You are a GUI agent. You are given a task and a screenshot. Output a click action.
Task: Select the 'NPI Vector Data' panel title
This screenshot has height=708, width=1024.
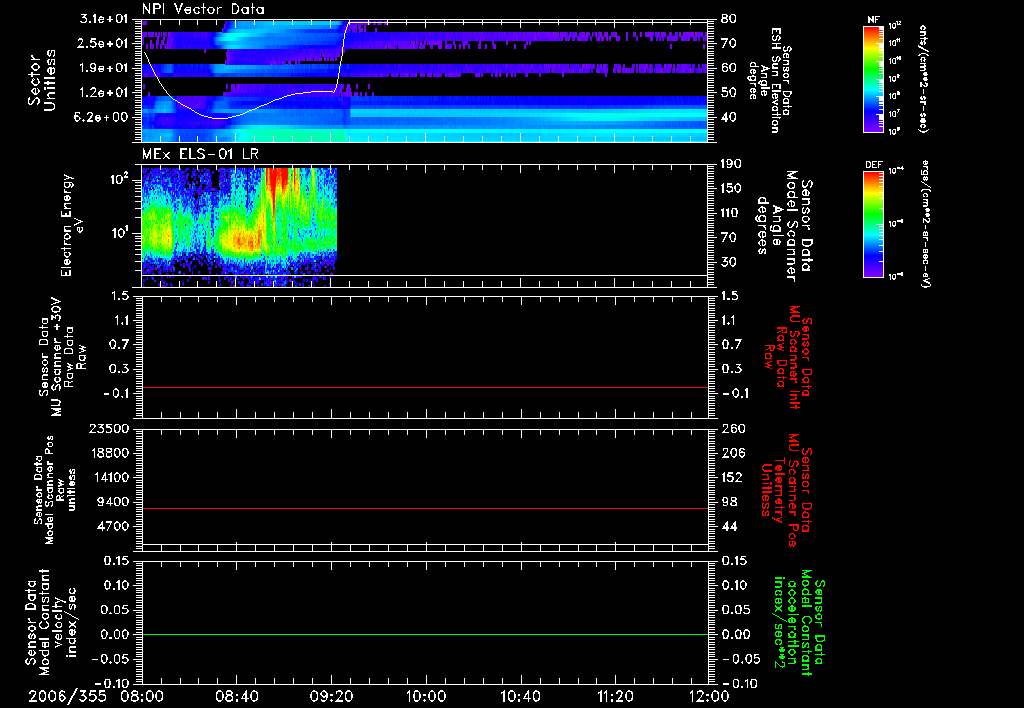tap(204, 9)
